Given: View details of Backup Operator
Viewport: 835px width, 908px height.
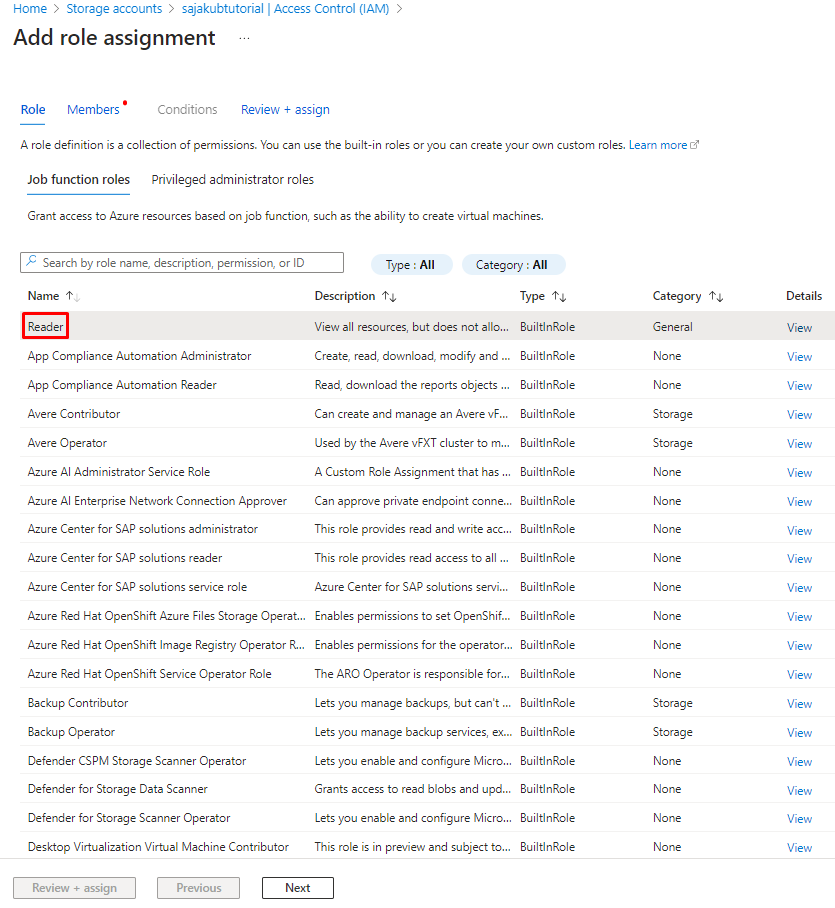Looking at the screenshot, I should tap(799, 733).
